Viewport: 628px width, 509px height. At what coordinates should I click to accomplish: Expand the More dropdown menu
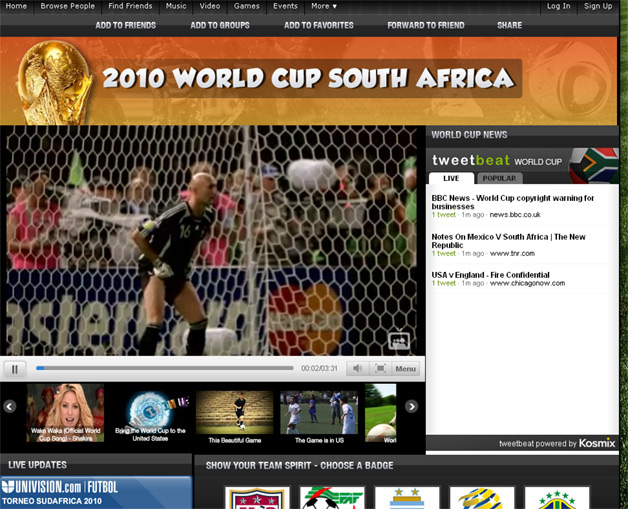pos(324,6)
